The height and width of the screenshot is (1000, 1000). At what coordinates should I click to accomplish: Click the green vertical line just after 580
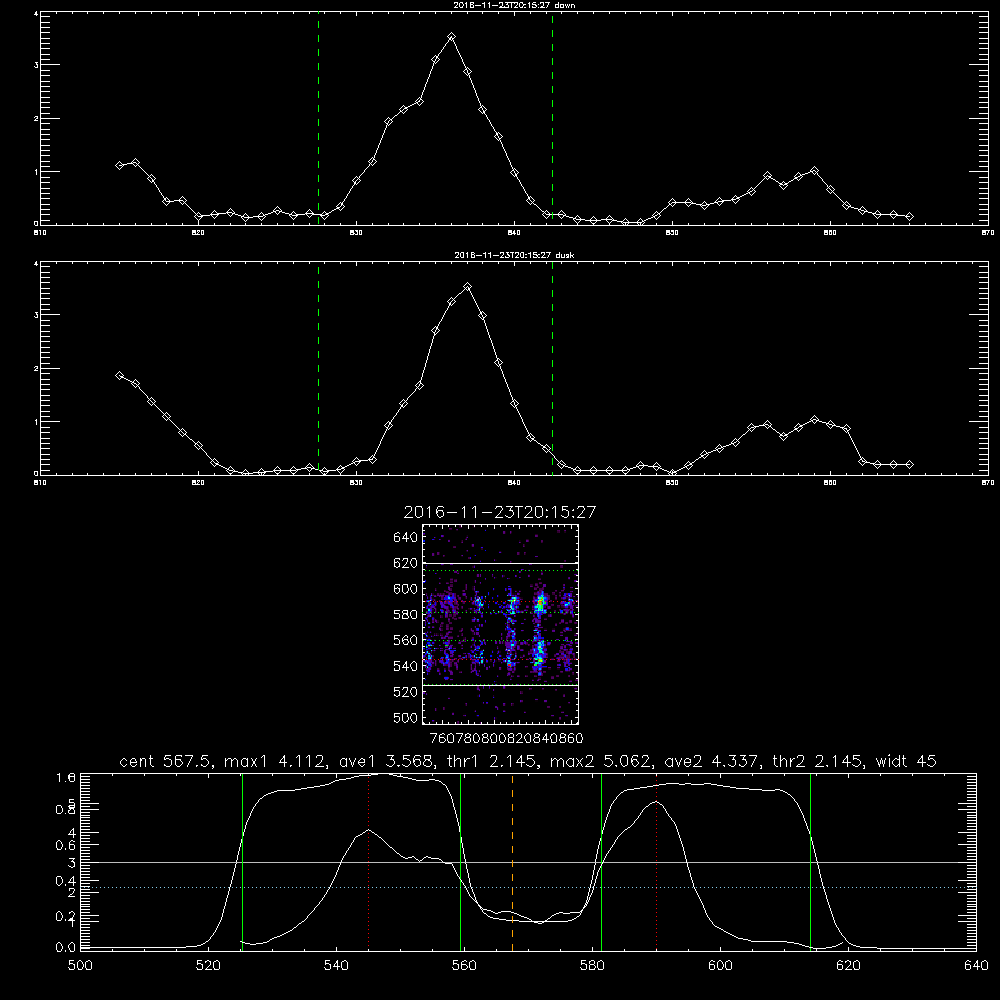pos(601,861)
